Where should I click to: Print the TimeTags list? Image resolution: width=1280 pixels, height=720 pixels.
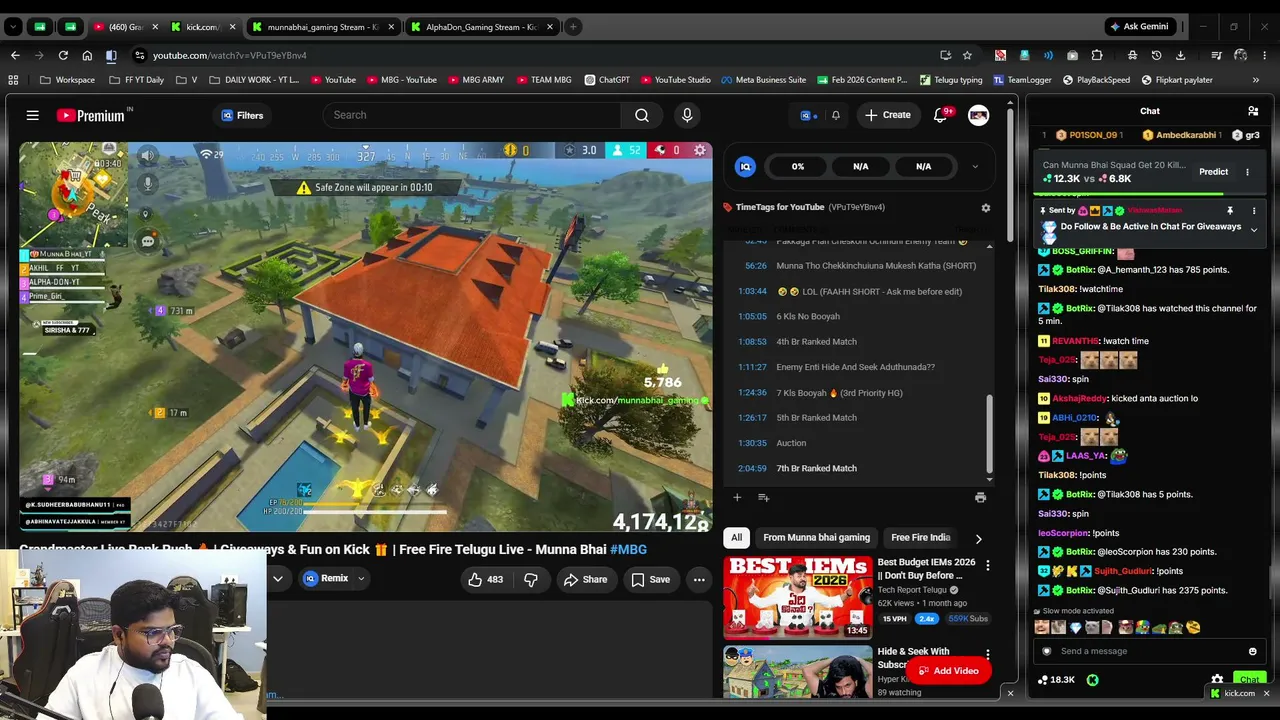tap(980, 497)
